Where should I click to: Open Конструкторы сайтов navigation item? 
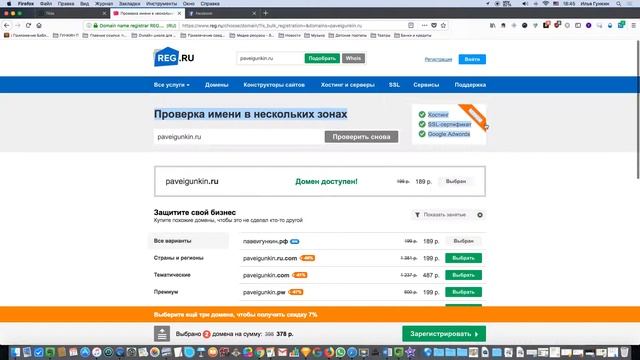[274, 85]
